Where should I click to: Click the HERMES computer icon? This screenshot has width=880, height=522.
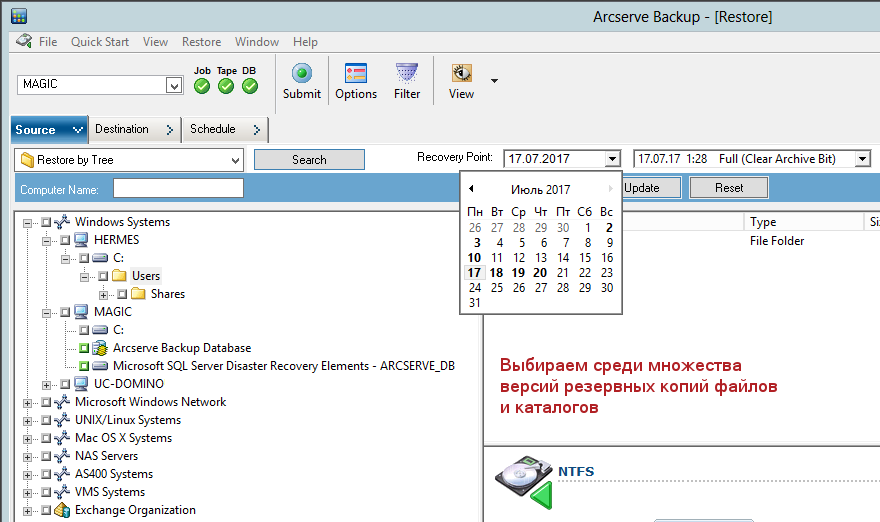click(x=81, y=240)
